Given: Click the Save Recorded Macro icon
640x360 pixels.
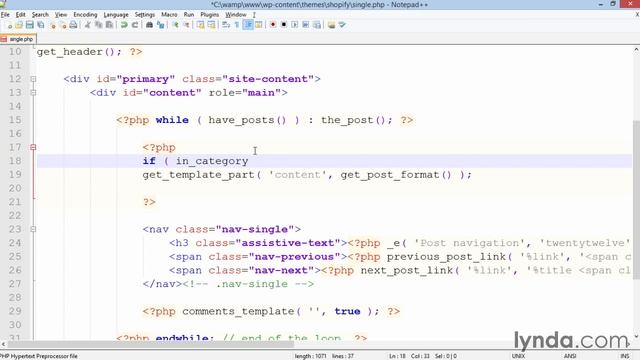Looking at the screenshot, I should (316, 25).
